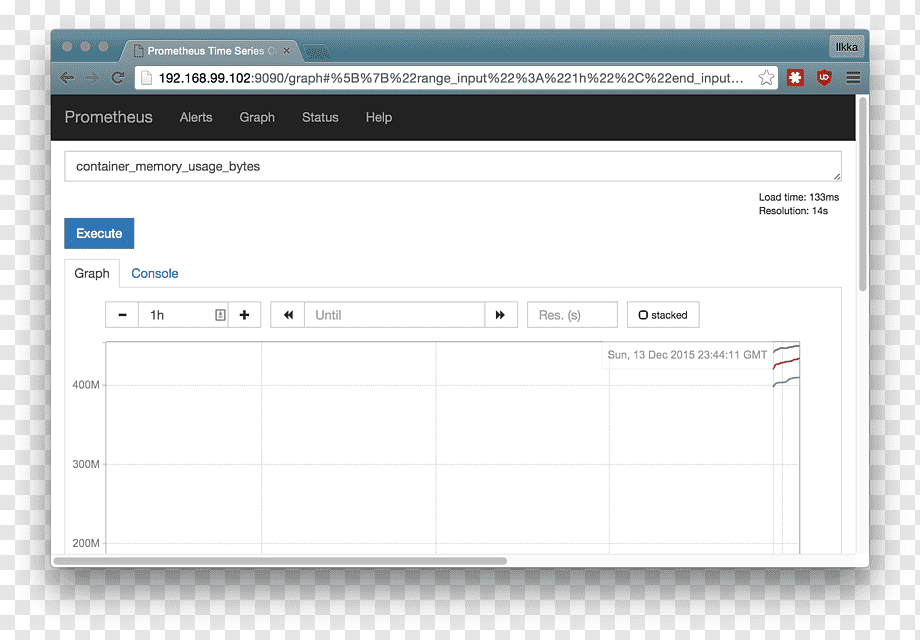Advance the end time with the double-right arrow

tap(500, 315)
